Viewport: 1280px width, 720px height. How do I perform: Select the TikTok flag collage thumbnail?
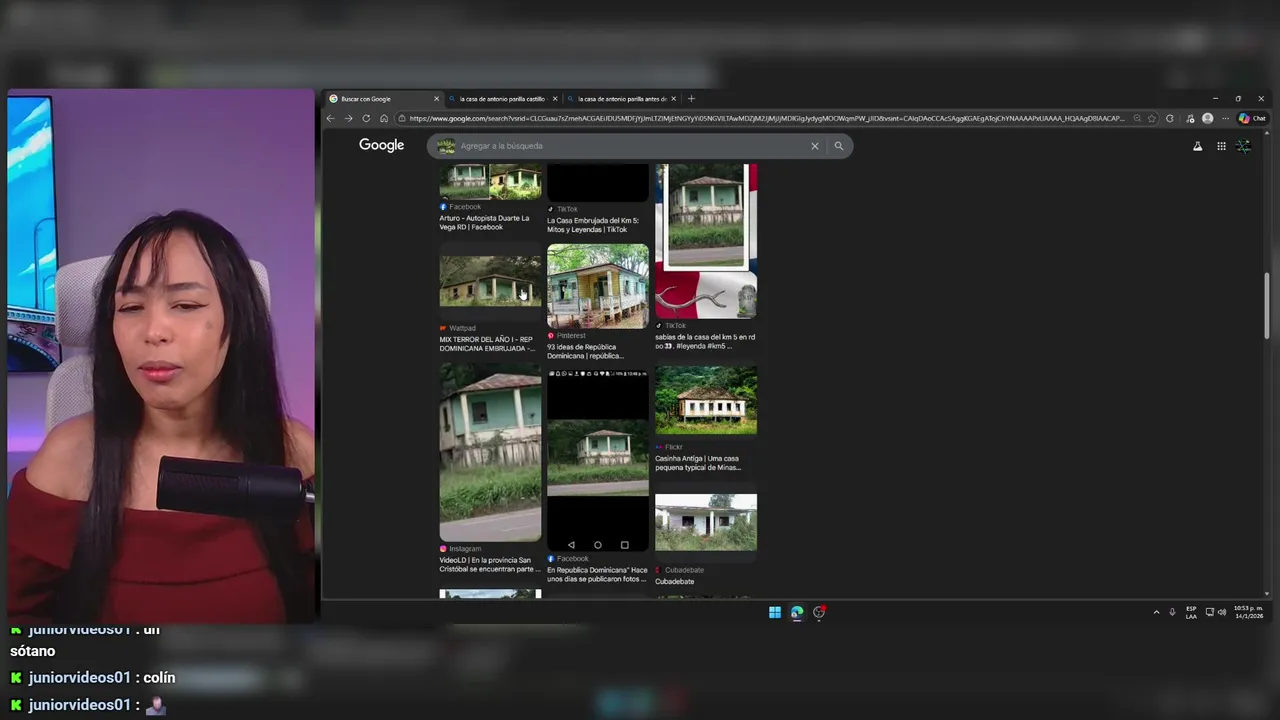[x=706, y=241]
